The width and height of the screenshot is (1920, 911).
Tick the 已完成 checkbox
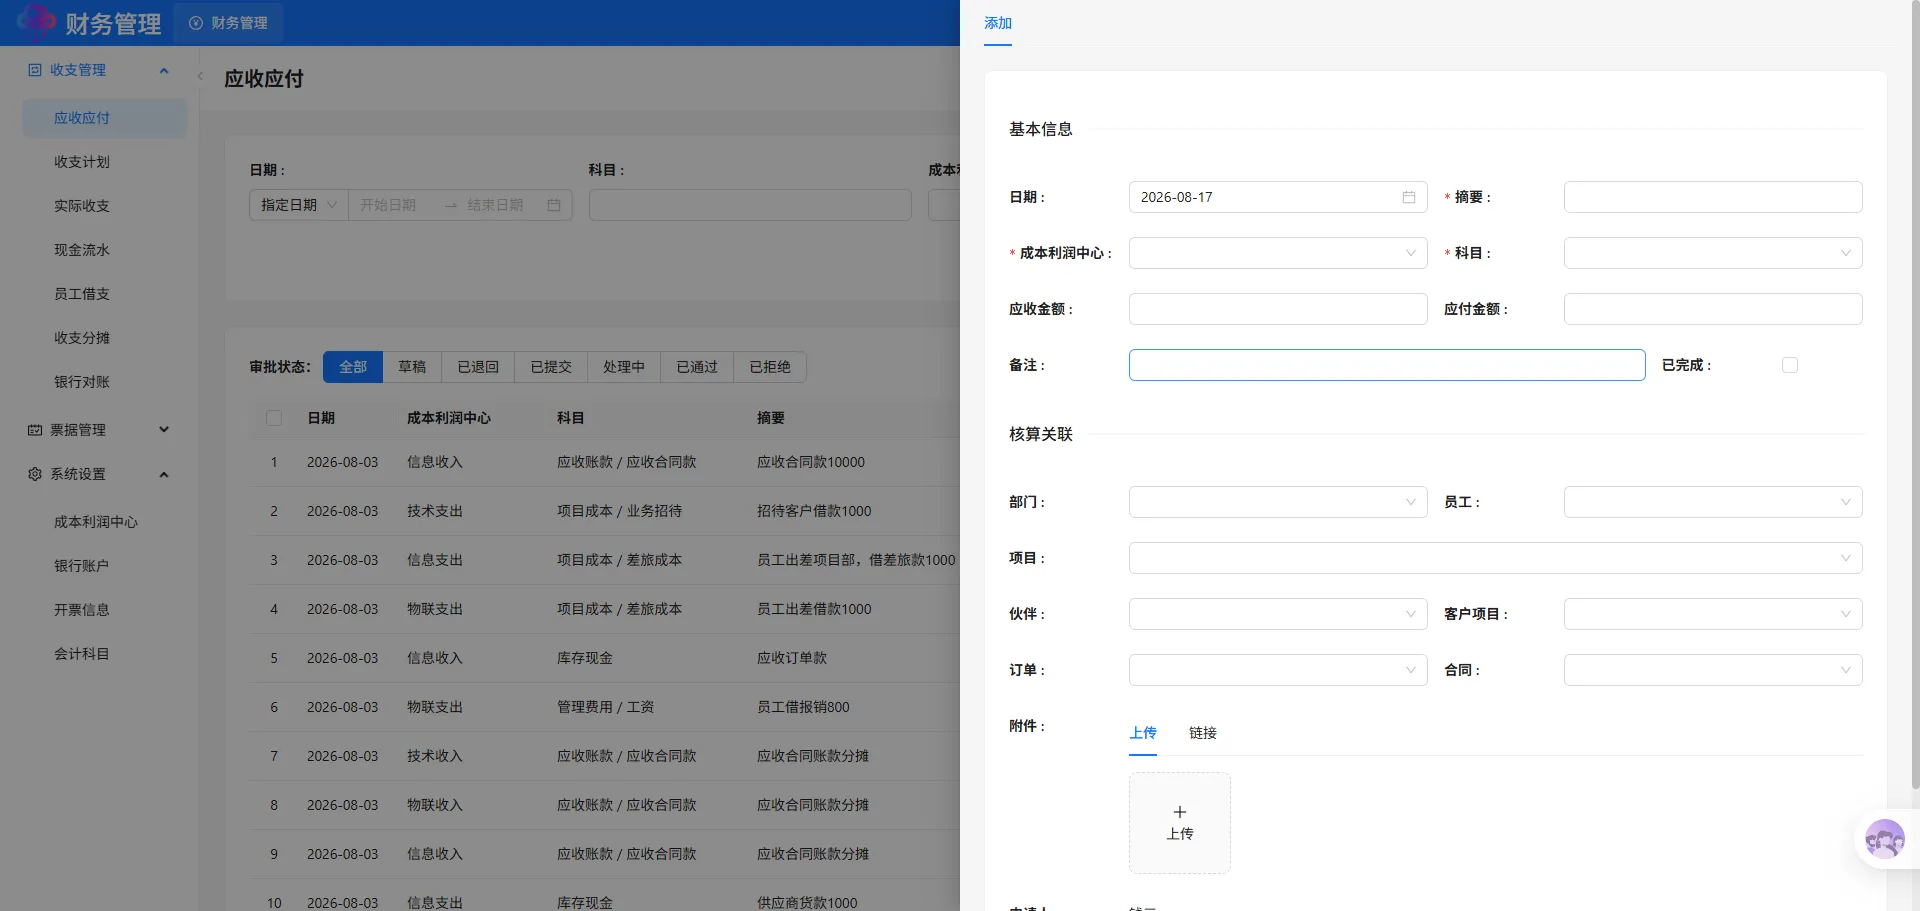point(1790,365)
